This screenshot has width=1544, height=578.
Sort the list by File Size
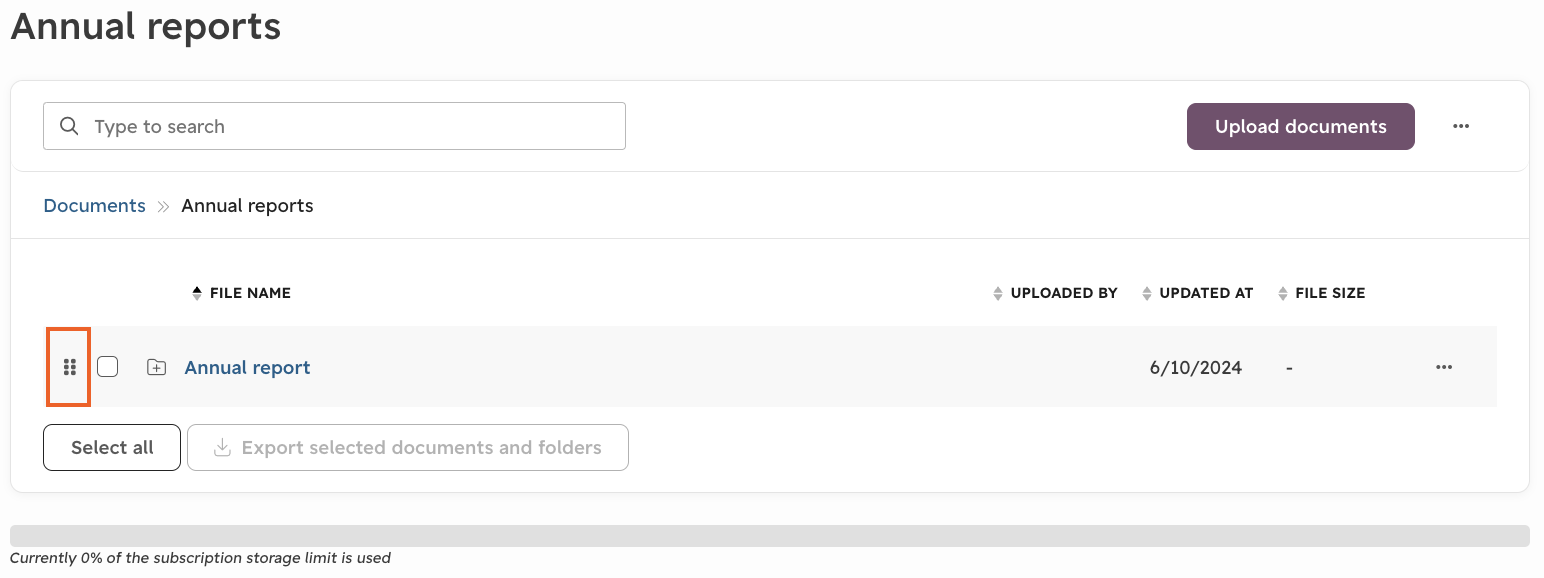[1321, 293]
